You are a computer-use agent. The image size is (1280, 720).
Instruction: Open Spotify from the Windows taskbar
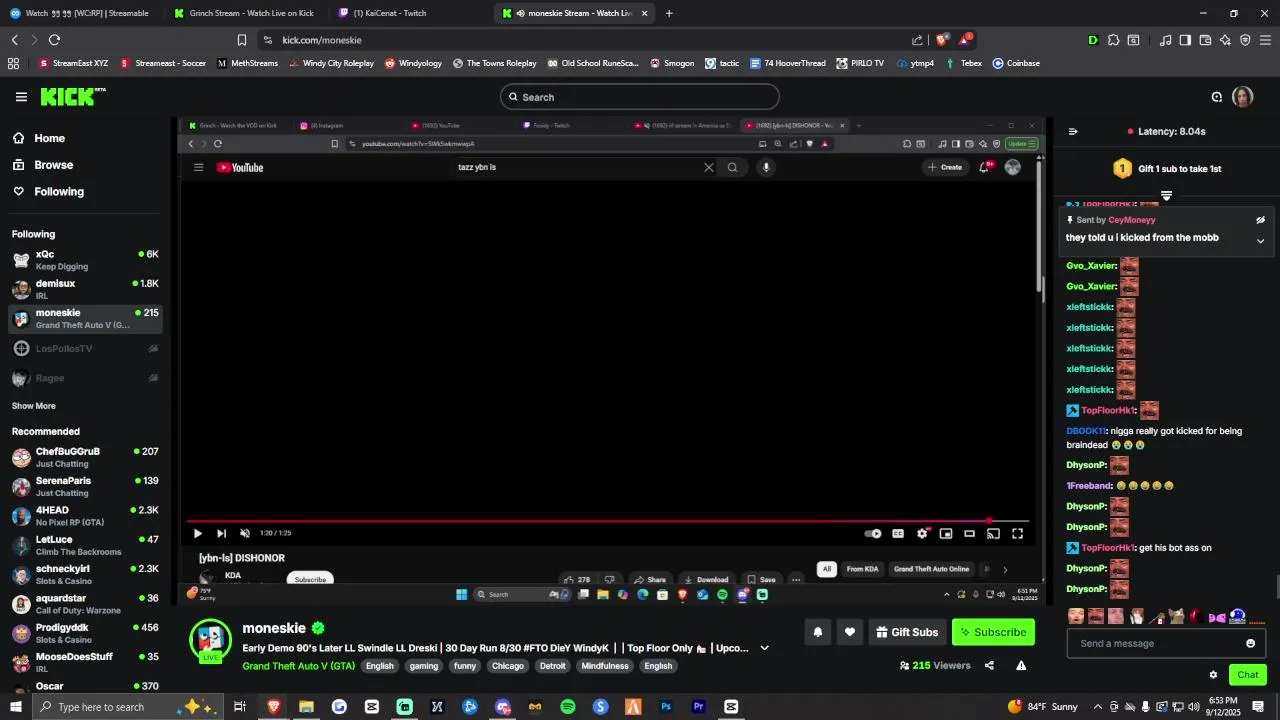point(568,707)
